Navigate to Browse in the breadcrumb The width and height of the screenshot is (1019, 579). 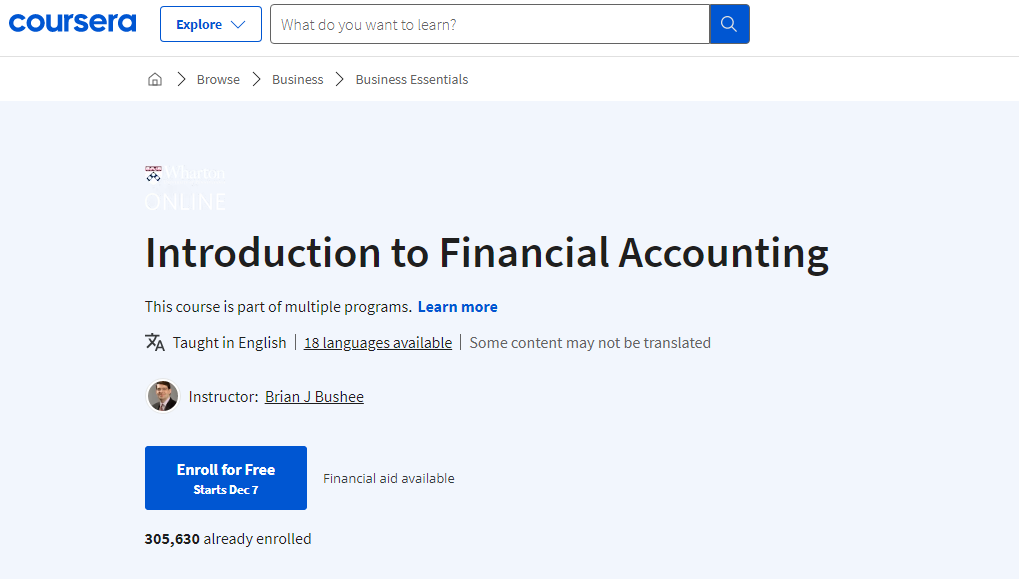[x=217, y=79]
